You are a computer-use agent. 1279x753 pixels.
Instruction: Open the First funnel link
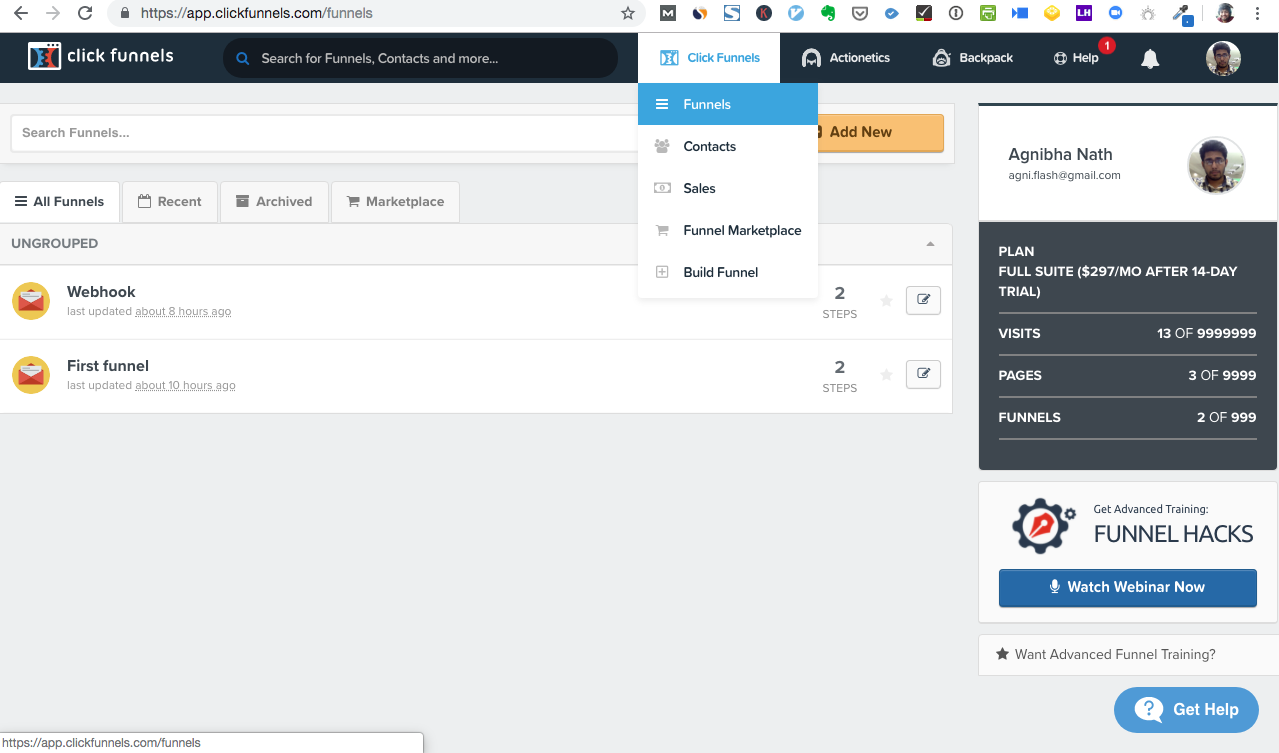pos(108,366)
